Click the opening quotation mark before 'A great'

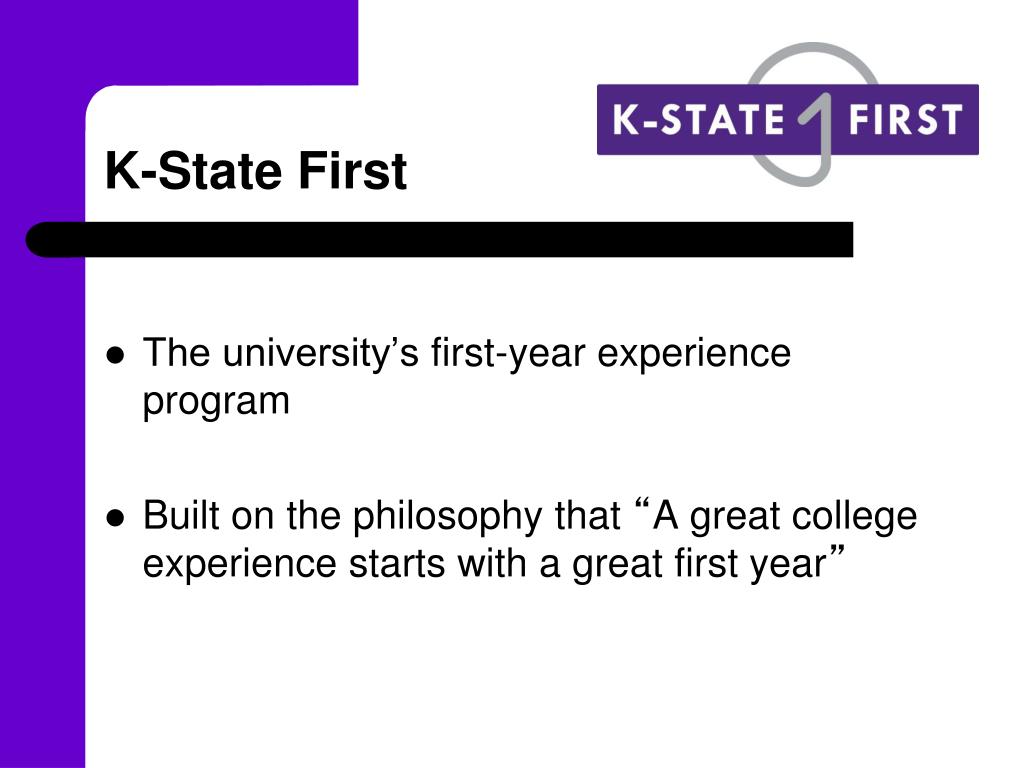(642, 507)
